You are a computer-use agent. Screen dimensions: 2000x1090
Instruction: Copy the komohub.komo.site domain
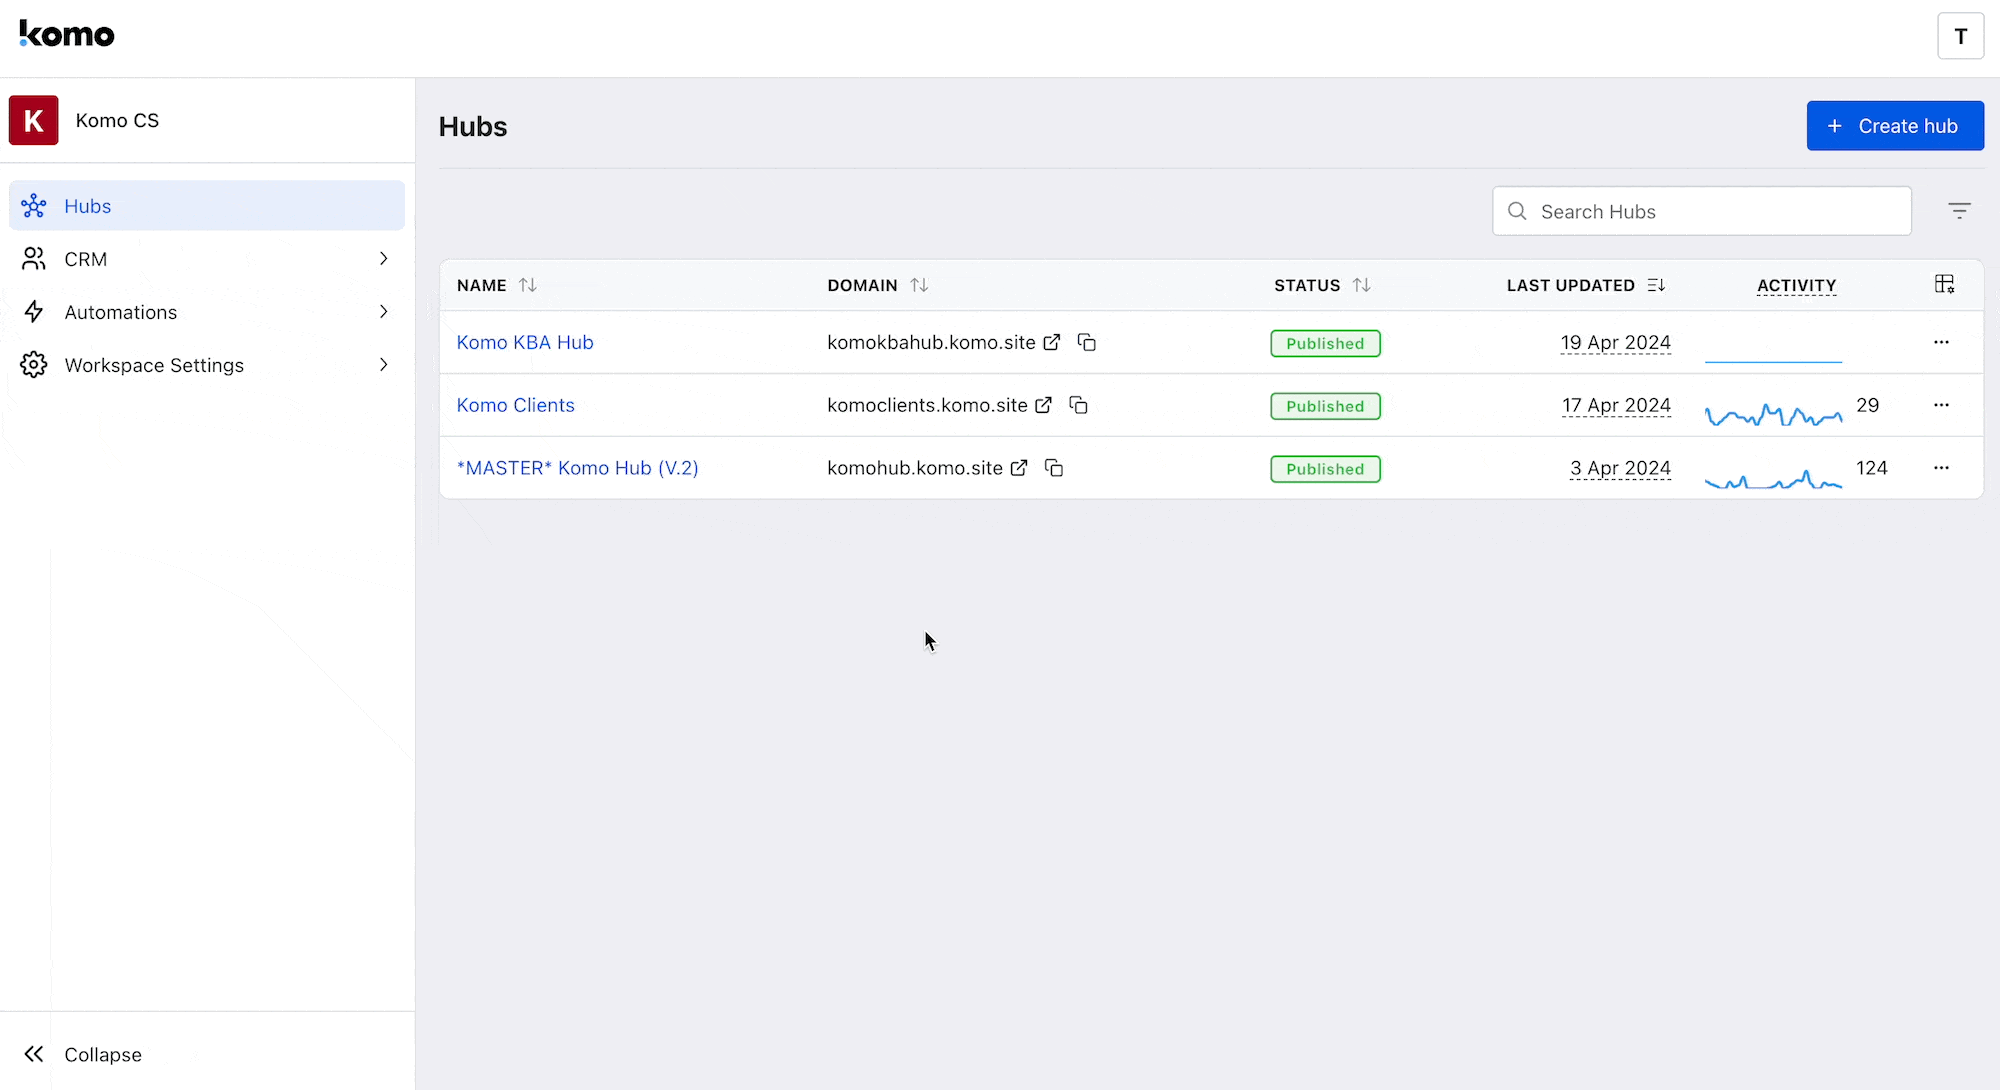pos(1053,468)
